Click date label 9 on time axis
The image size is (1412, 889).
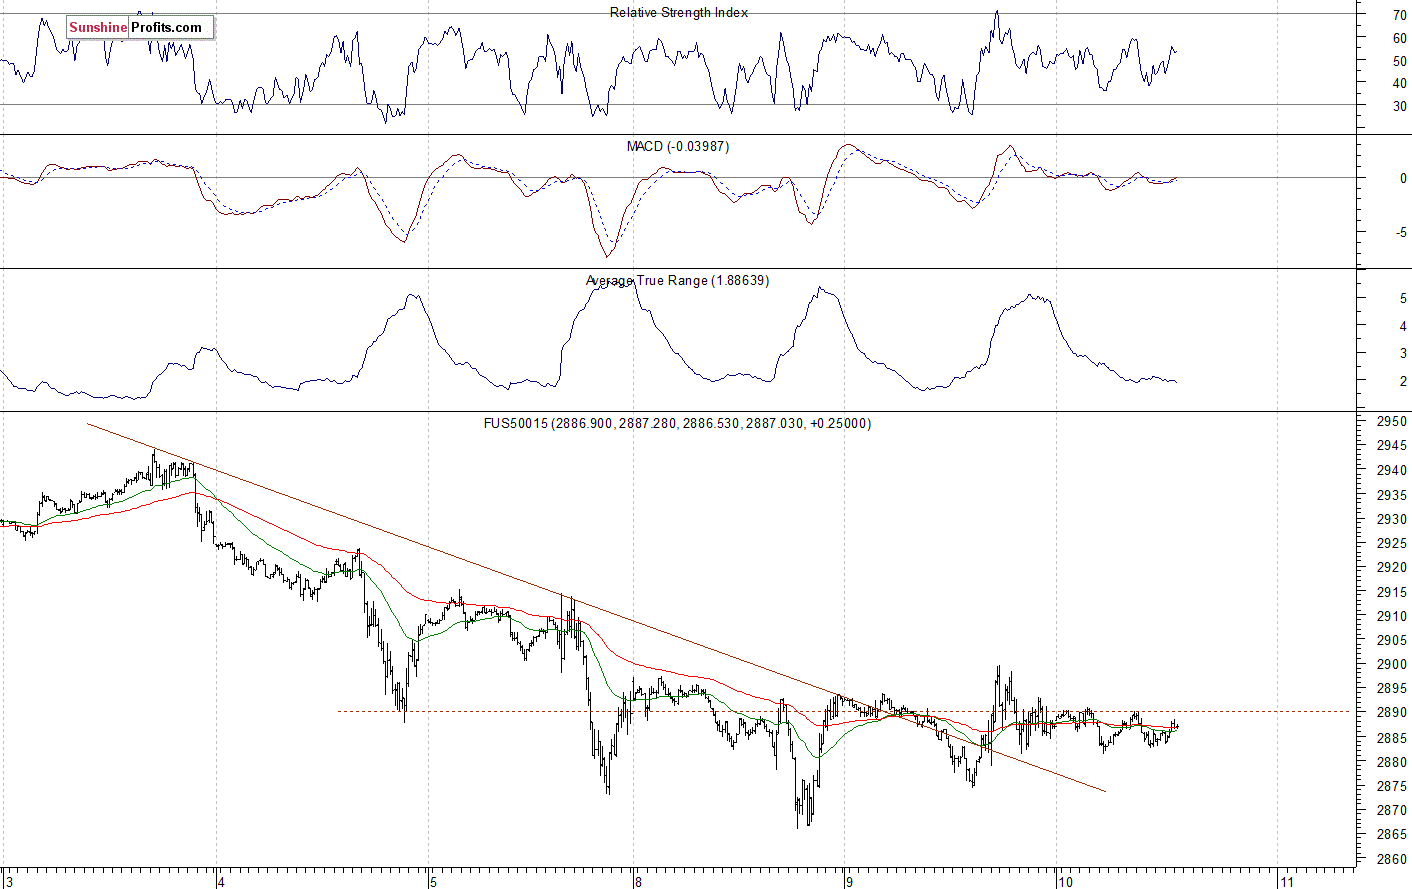click(x=848, y=882)
